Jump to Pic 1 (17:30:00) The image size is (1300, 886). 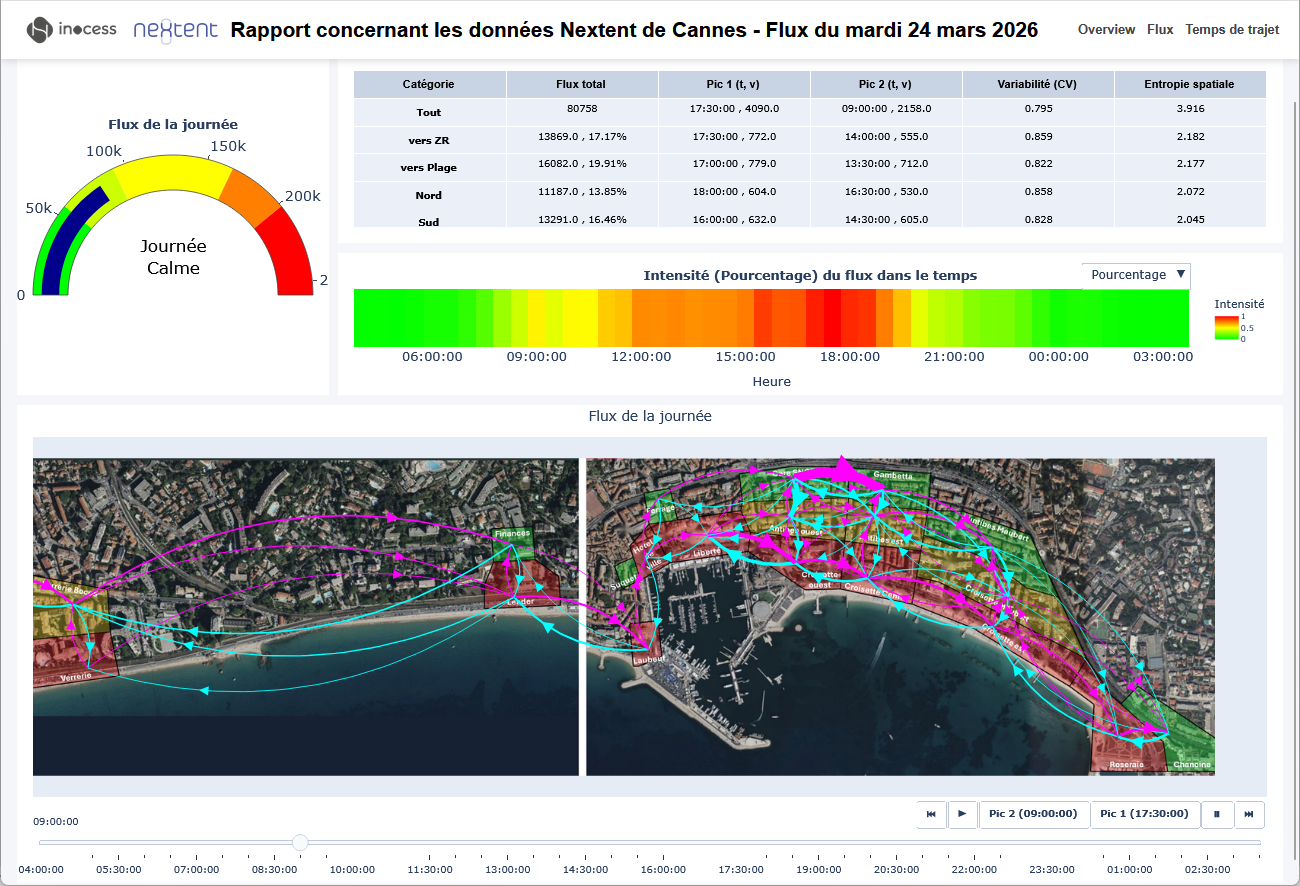tap(1145, 814)
